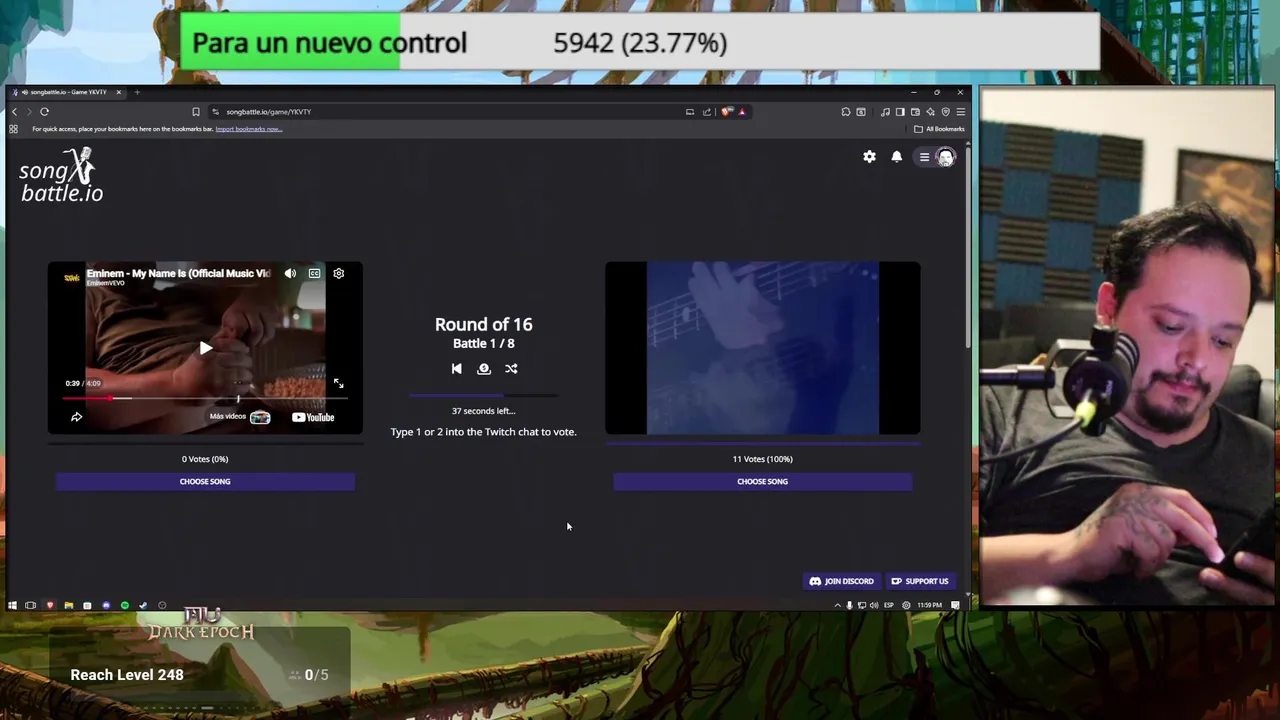Click the Más videos thumbnail
The height and width of the screenshot is (720, 1280).
[x=260, y=417]
